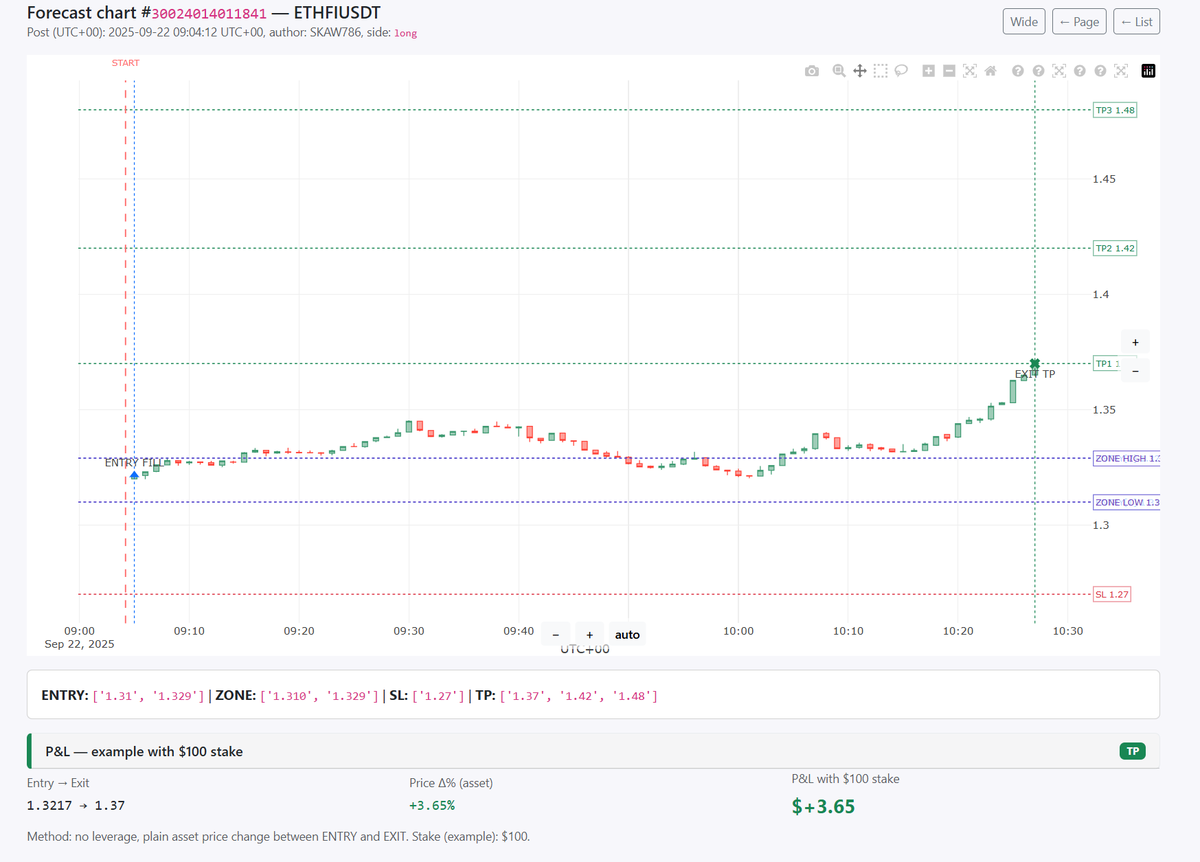Click the green TP status badge
The width and height of the screenshot is (1200, 862).
click(1132, 751)
